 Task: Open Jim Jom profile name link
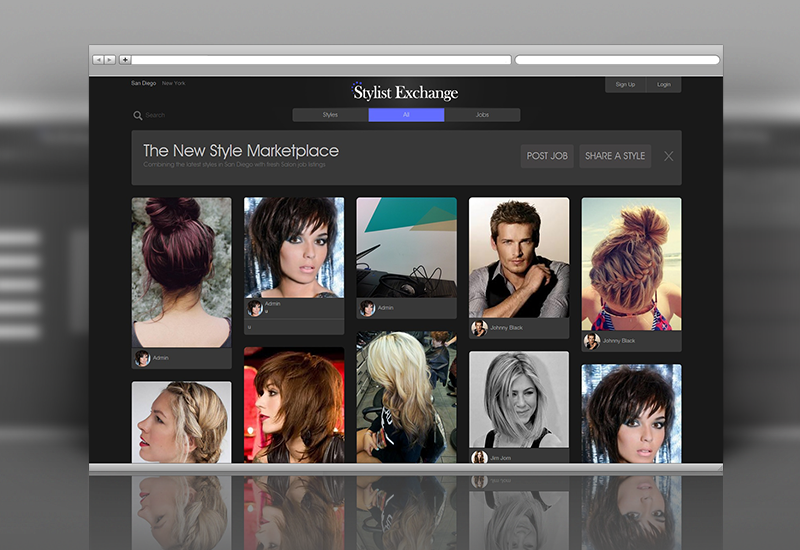pyautogui.click(x=501, y=458)
